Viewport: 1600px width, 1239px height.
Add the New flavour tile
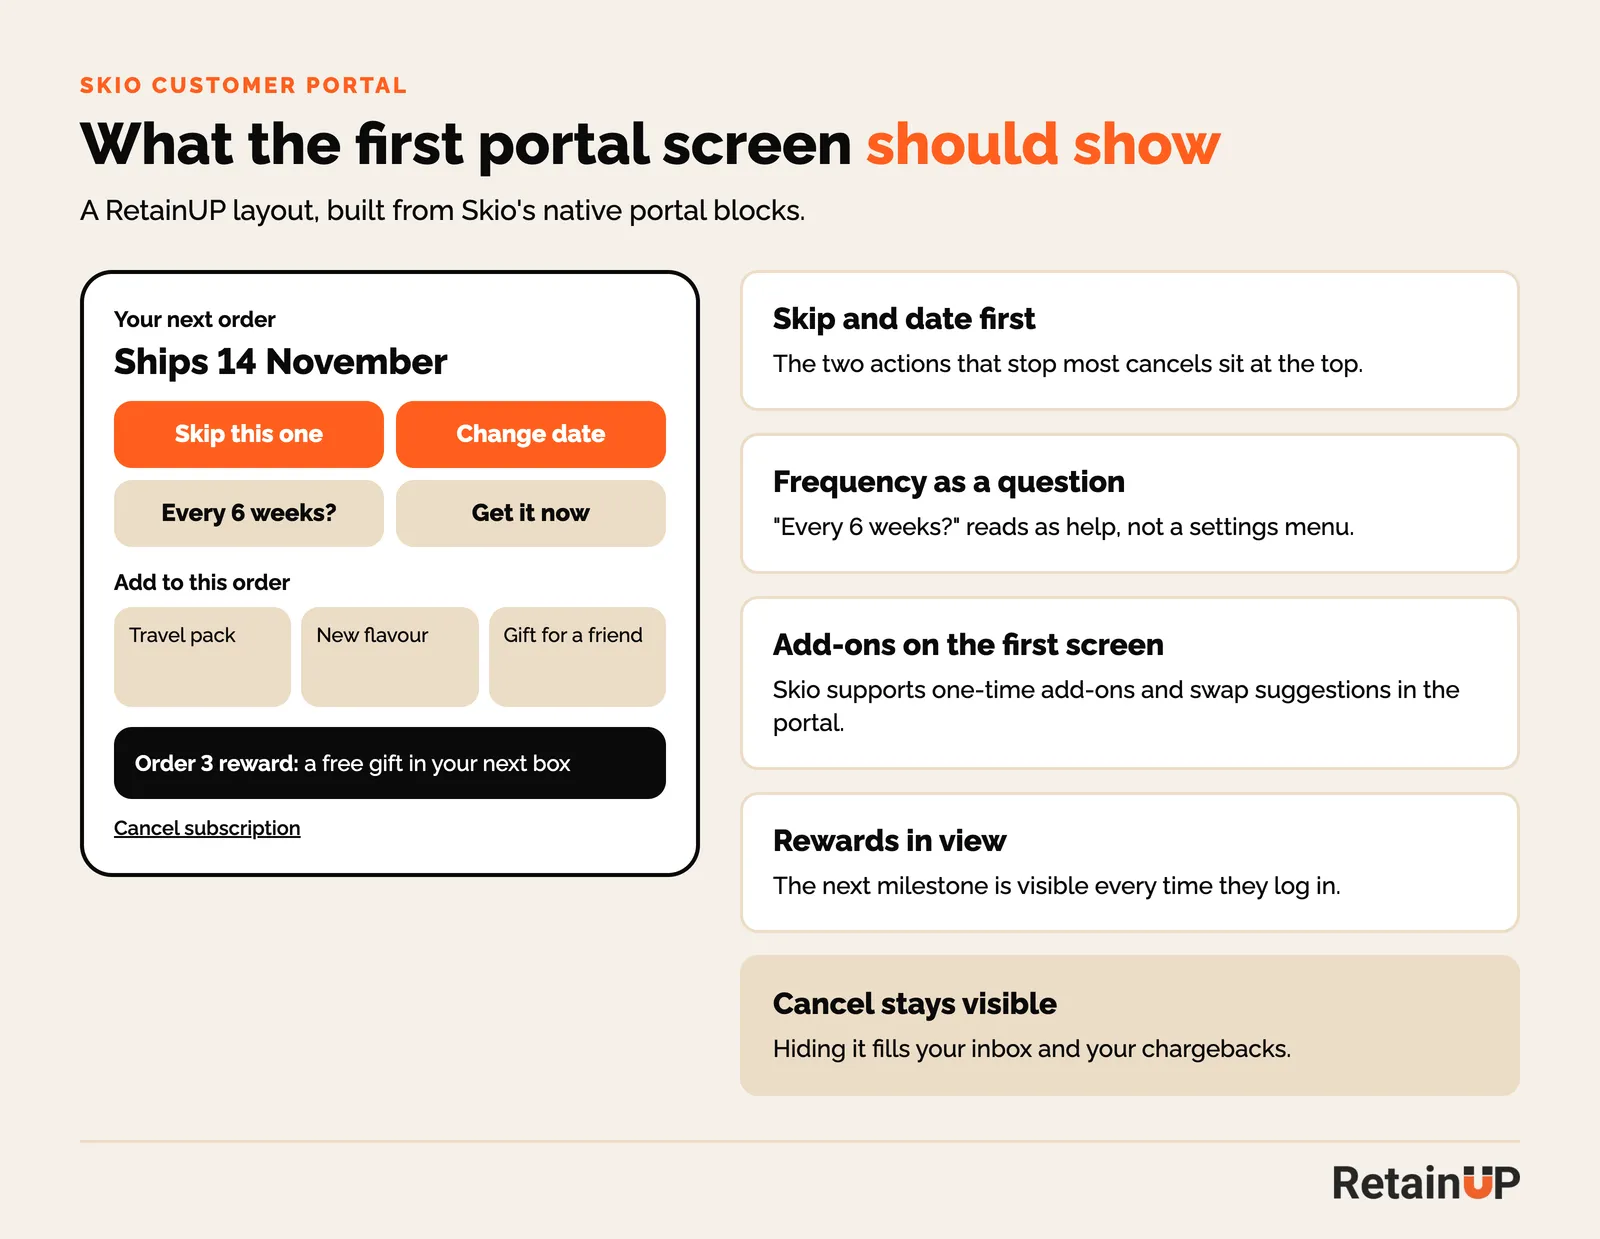pyautogui.click(x=390, y=657)
